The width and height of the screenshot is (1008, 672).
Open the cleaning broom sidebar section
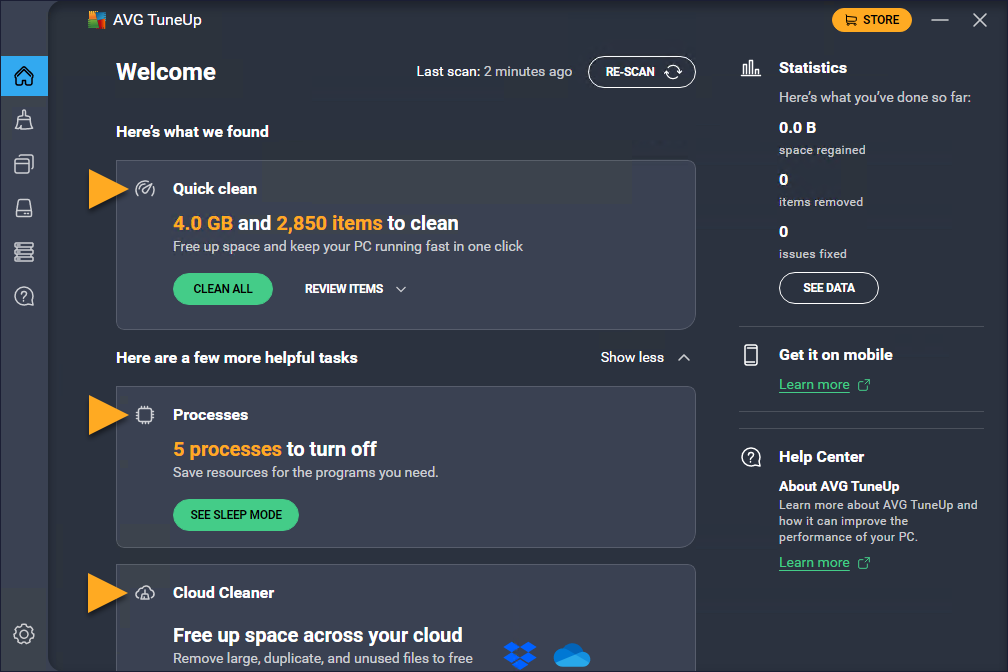coord(24,120)
